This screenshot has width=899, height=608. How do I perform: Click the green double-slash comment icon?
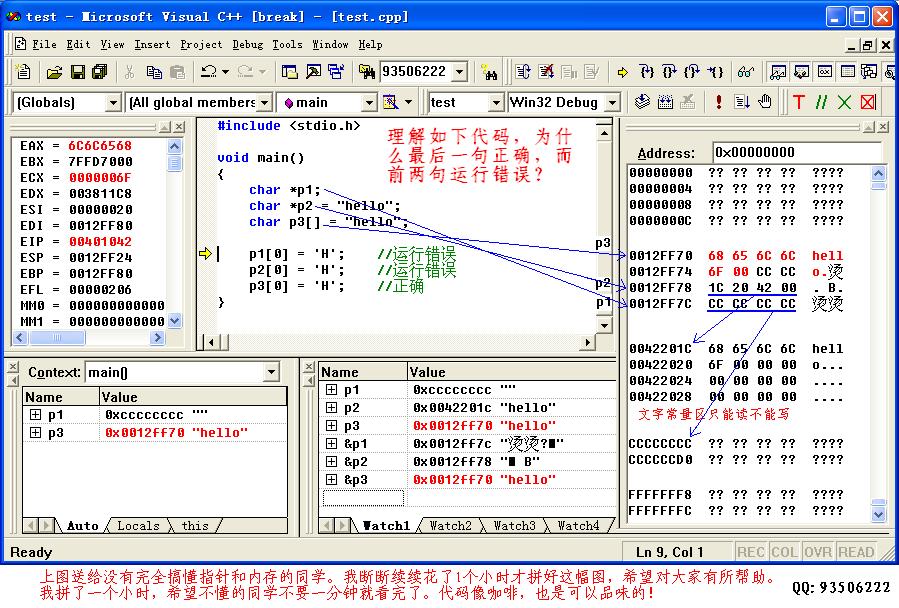pos(821,102)
